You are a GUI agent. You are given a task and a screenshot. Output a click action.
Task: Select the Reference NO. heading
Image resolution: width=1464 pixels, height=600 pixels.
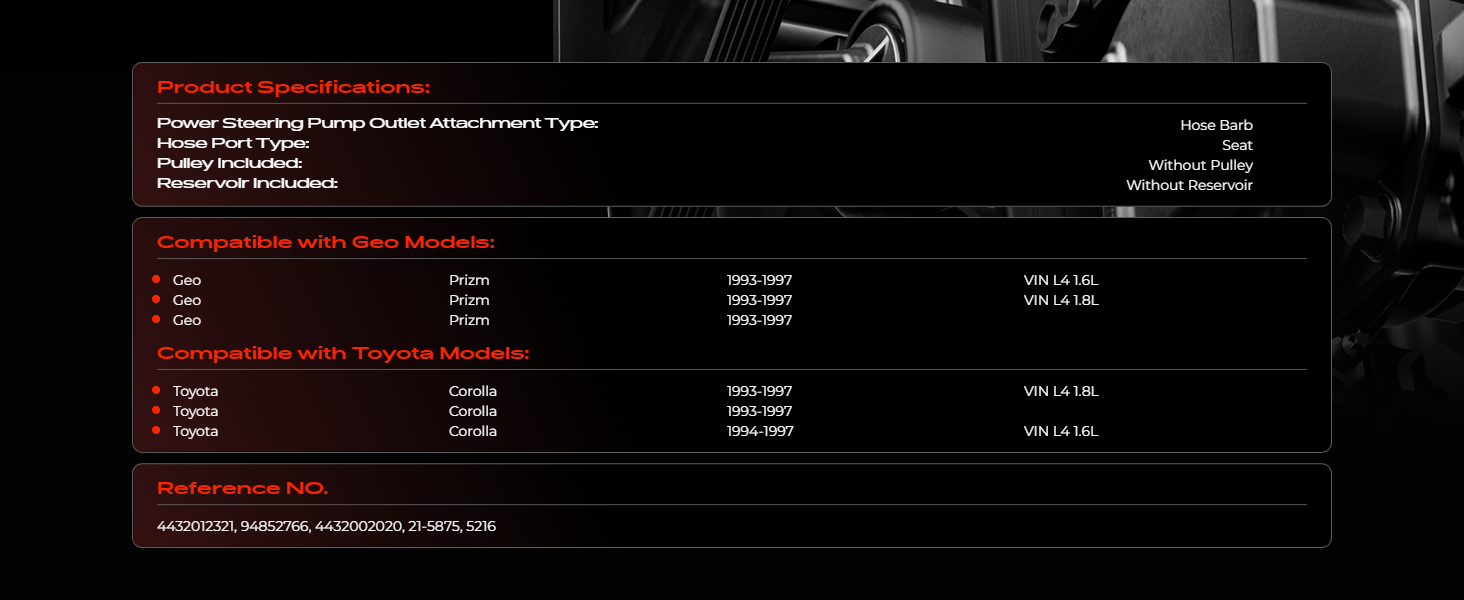(x=242, y=488)
